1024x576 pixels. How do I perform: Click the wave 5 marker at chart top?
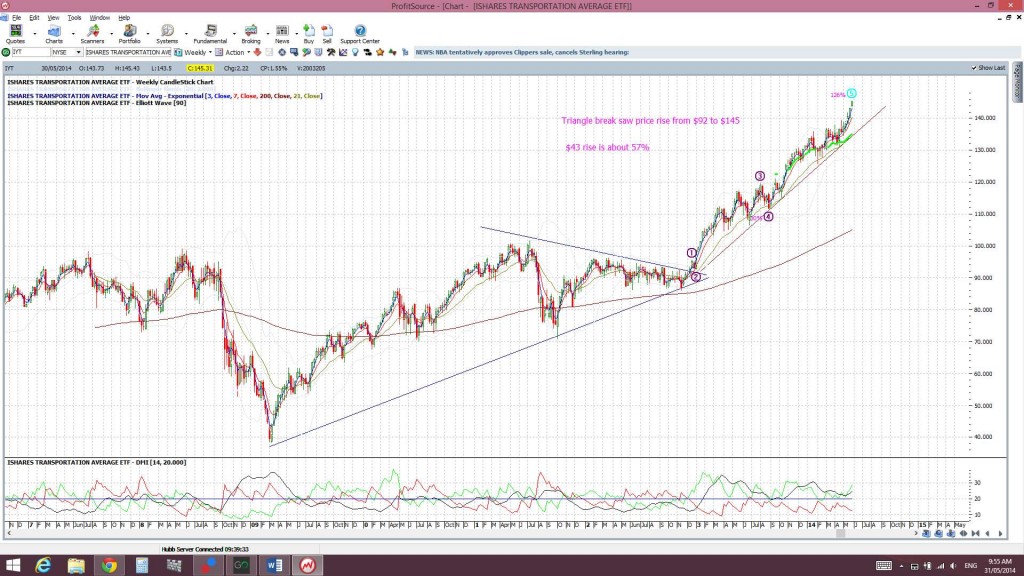point(851,93)
